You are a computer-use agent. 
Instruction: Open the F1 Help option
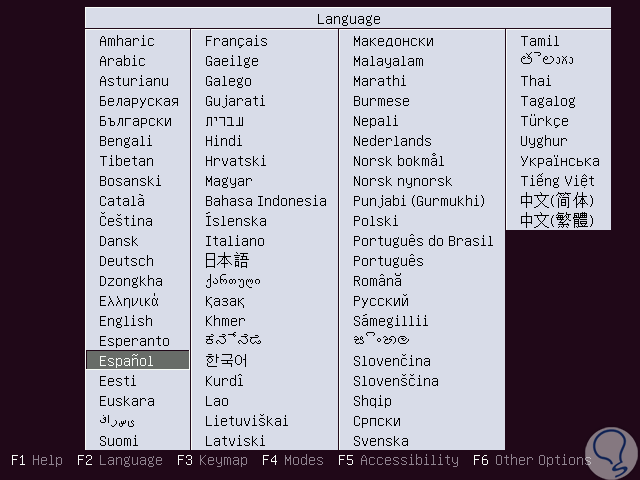click(x=36, y=461)
